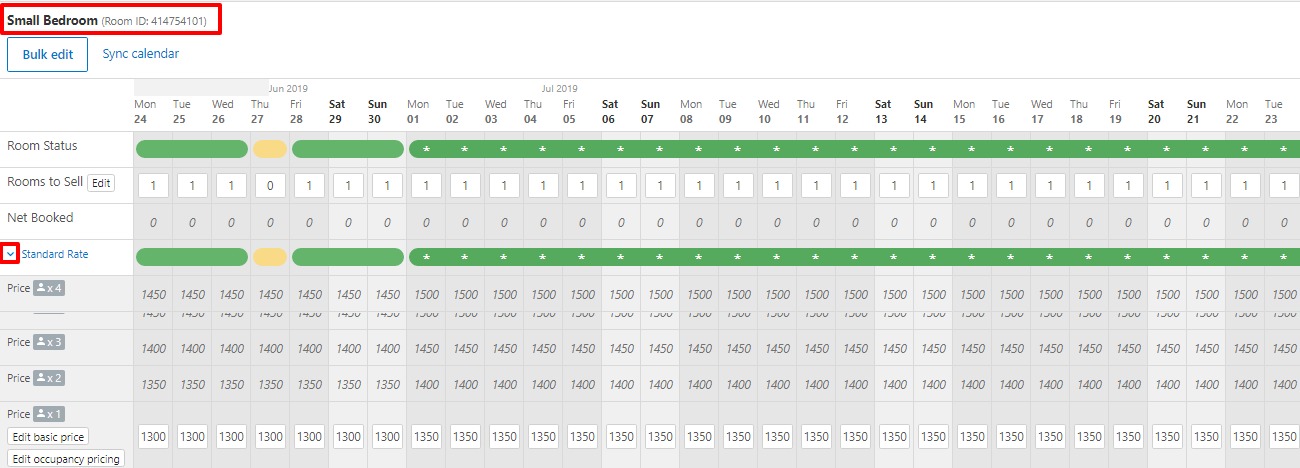The image size is (1300, 468).
Task: Click the two-person occupancy icon
Action: [49, 378]
